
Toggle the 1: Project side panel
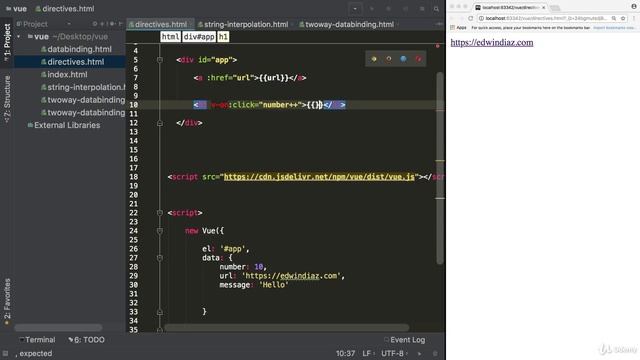7,42
